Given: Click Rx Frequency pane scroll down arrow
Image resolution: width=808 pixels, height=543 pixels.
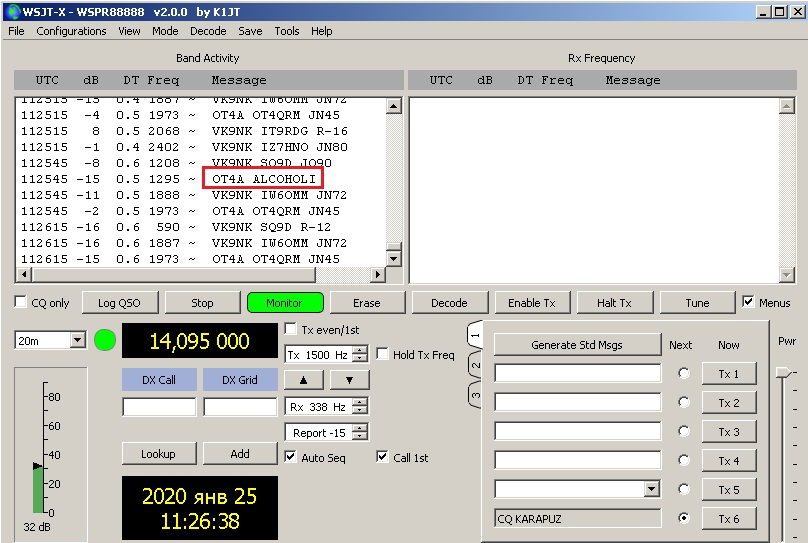Looking at the screenshot, I should pos(786,275).
